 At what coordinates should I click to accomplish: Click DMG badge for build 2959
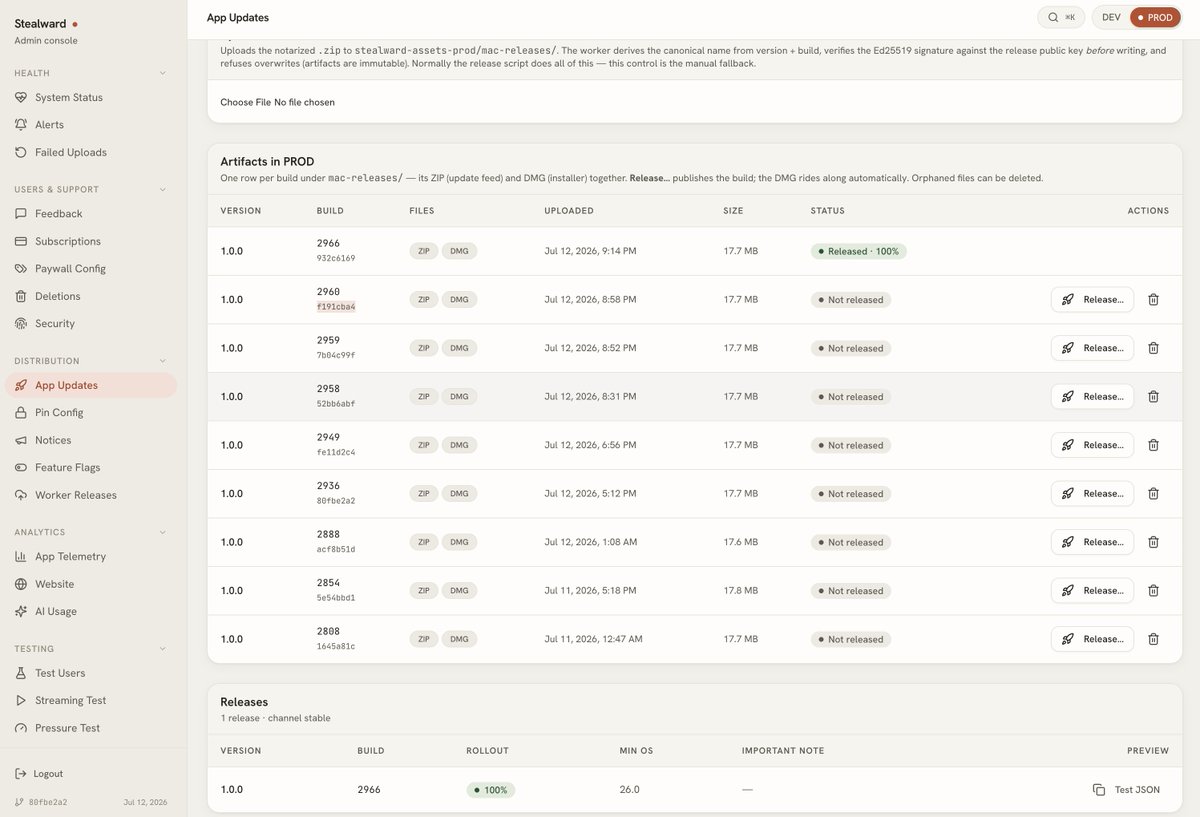(459, 348)
